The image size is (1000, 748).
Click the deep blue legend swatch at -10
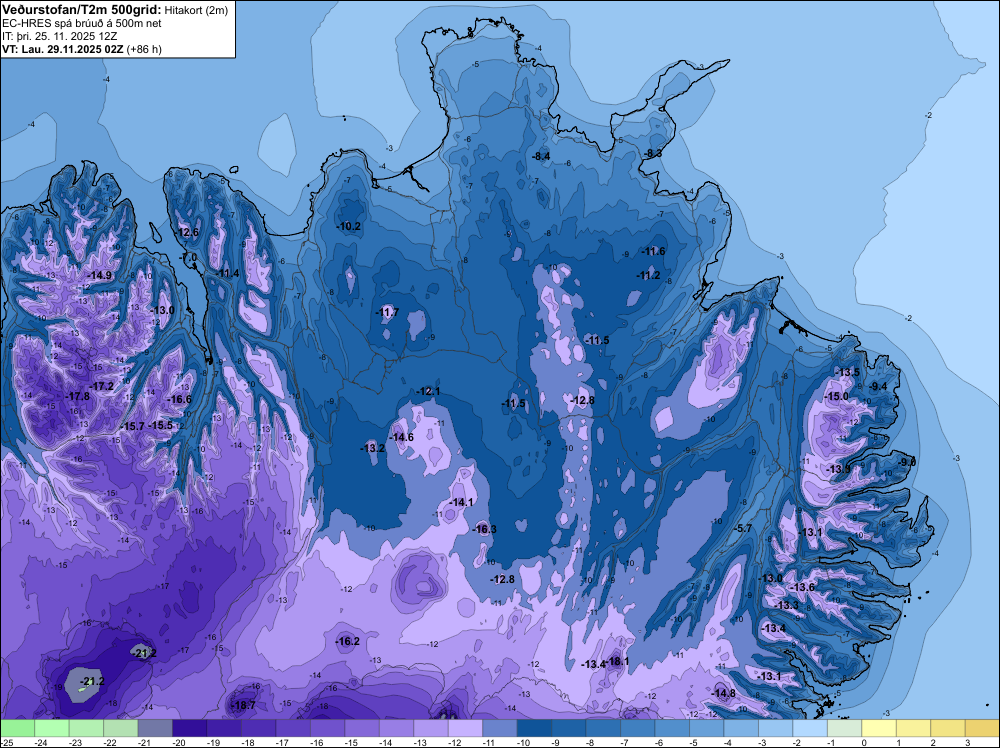coord(534,728)
